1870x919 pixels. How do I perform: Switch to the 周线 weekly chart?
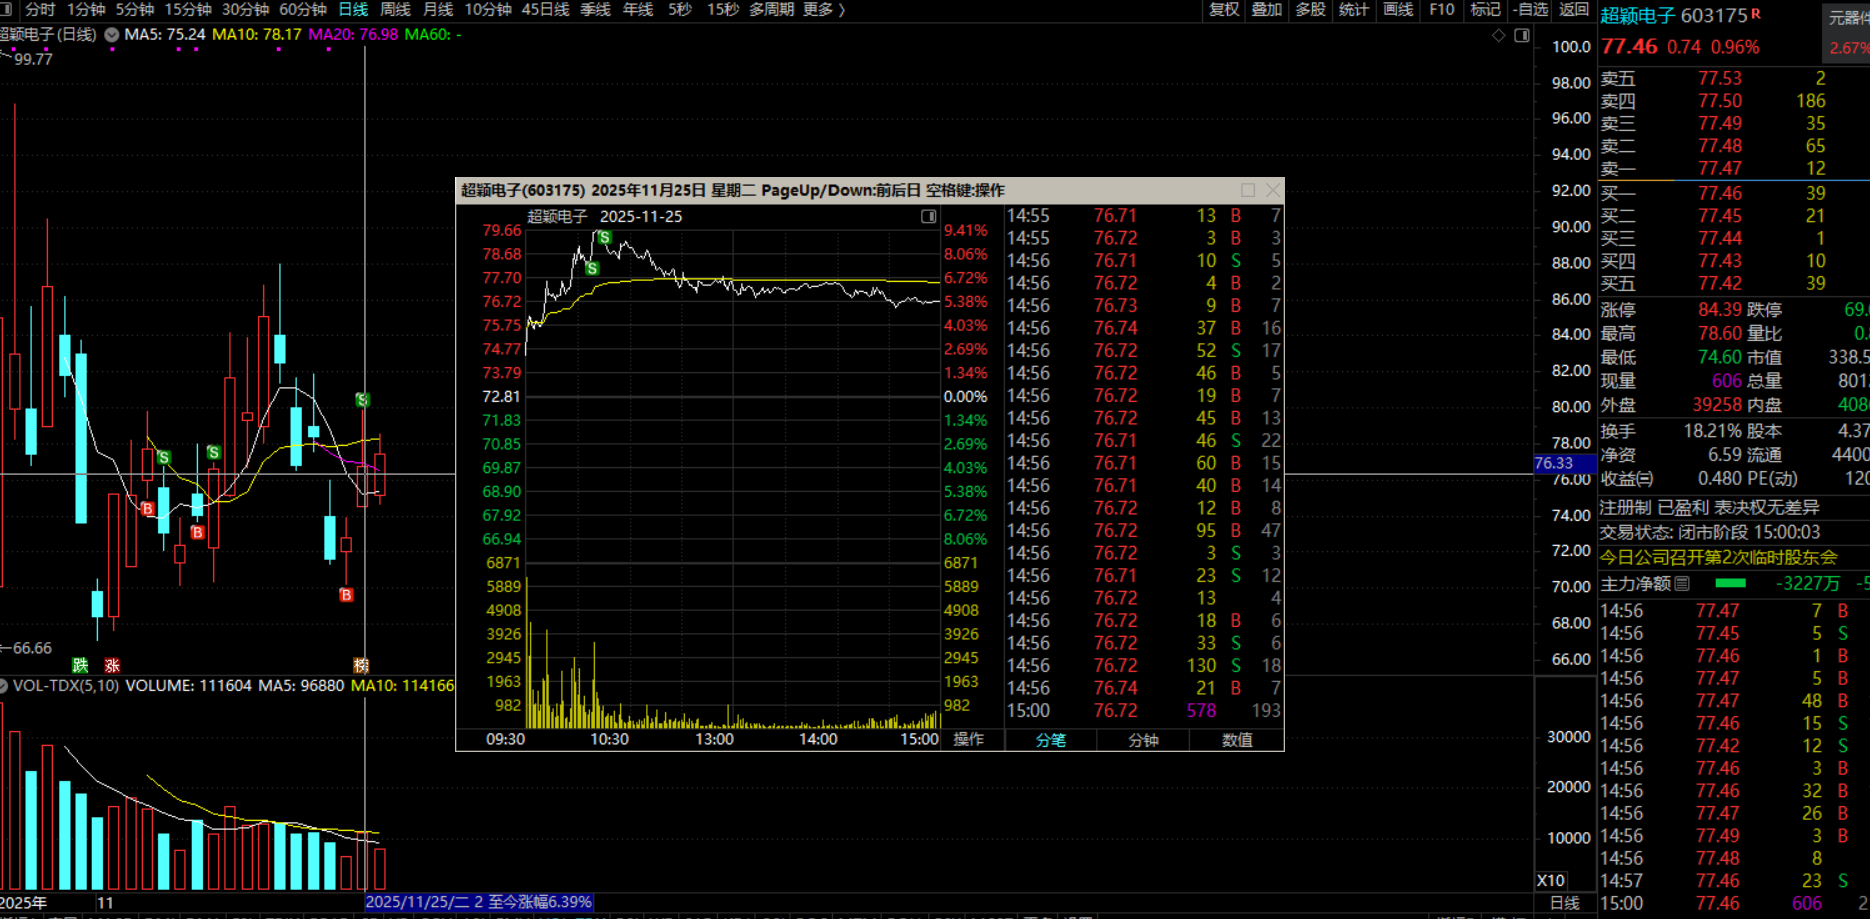coord(396,9)
